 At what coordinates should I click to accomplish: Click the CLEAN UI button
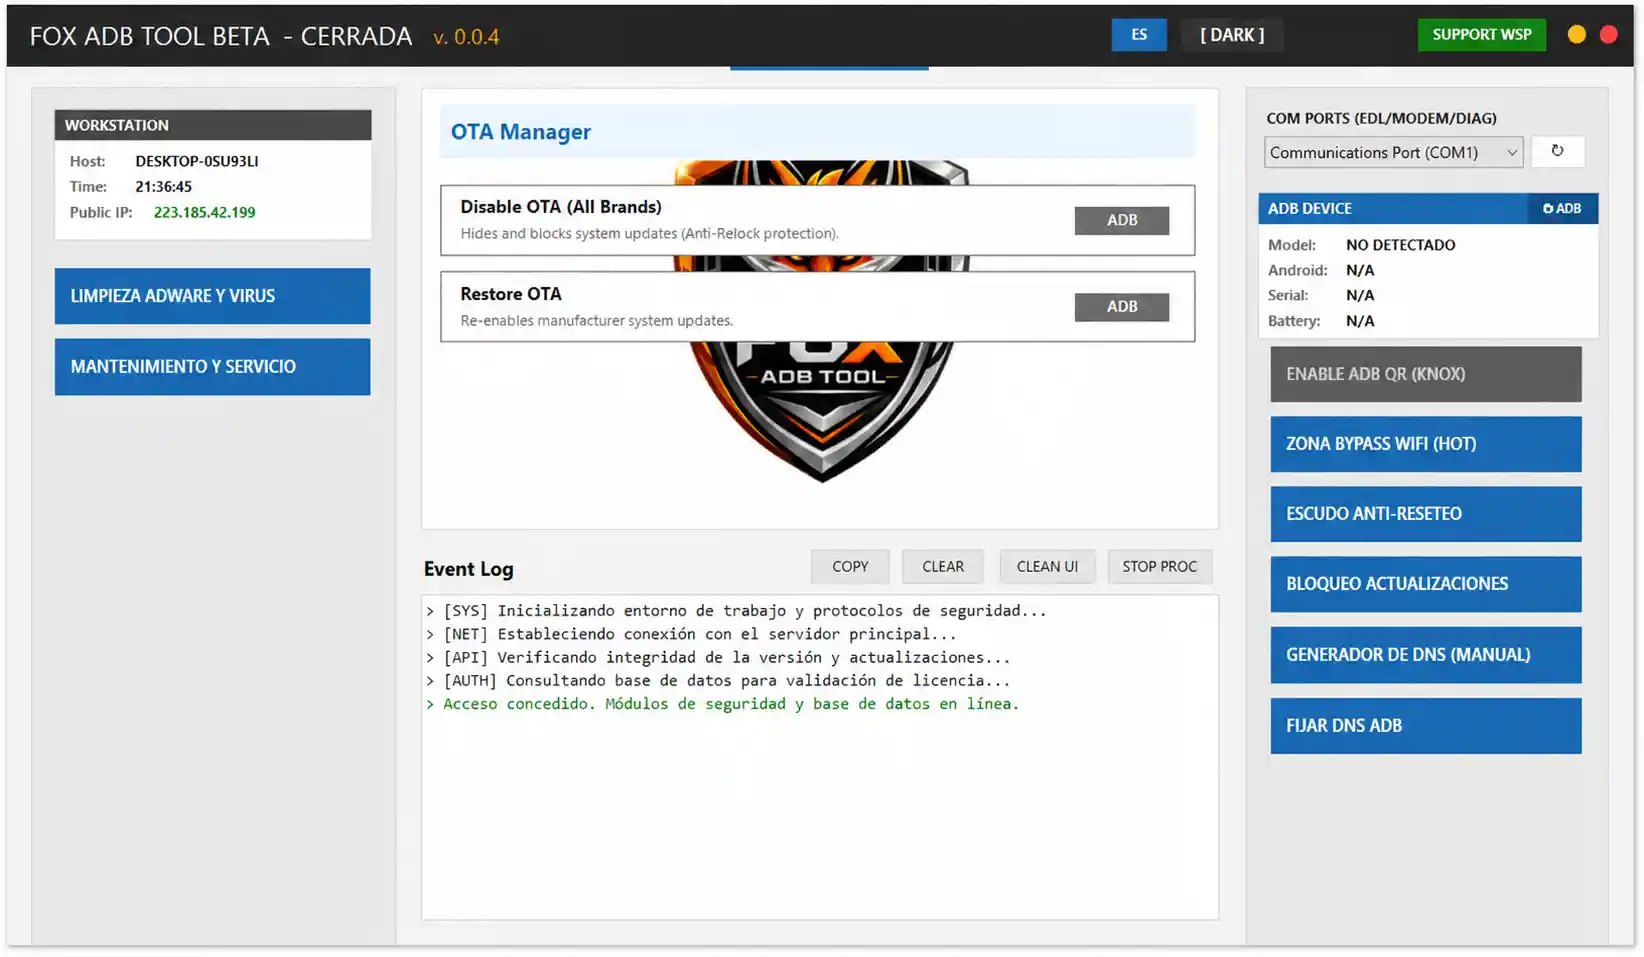tap(1047, 566)
